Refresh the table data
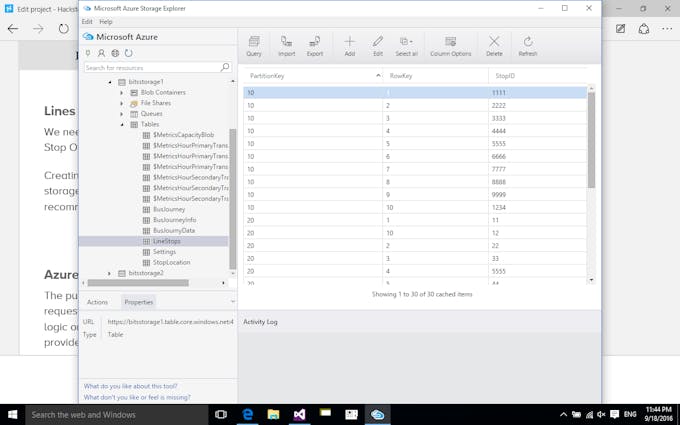Image resolution: width=680 pixels, height=425 pixels. 527,45
